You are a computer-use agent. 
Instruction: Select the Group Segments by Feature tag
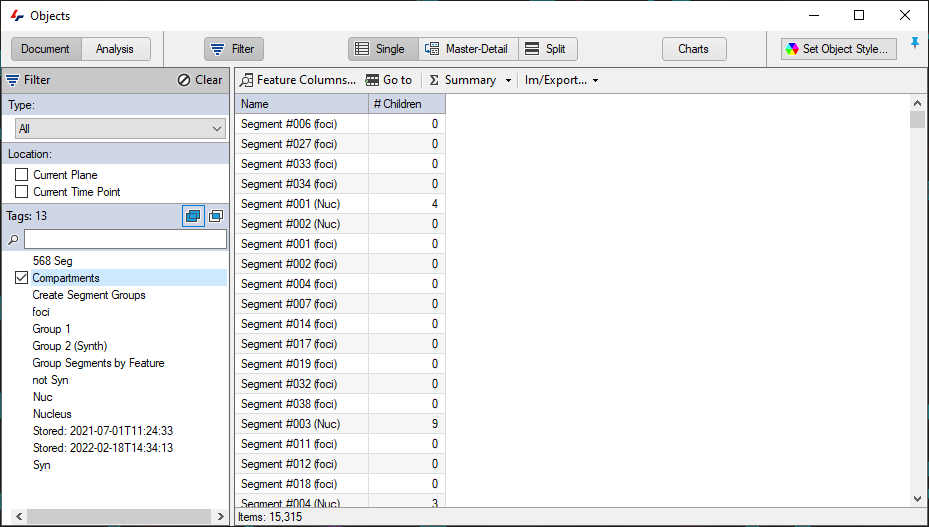click(x=98, y=363)
